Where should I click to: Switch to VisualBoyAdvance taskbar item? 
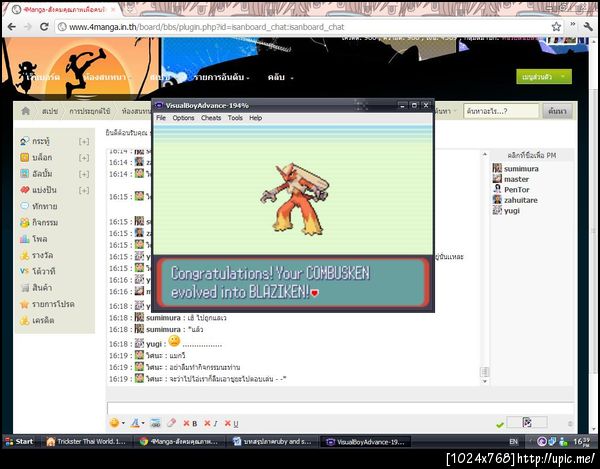(x=366, y=441)
